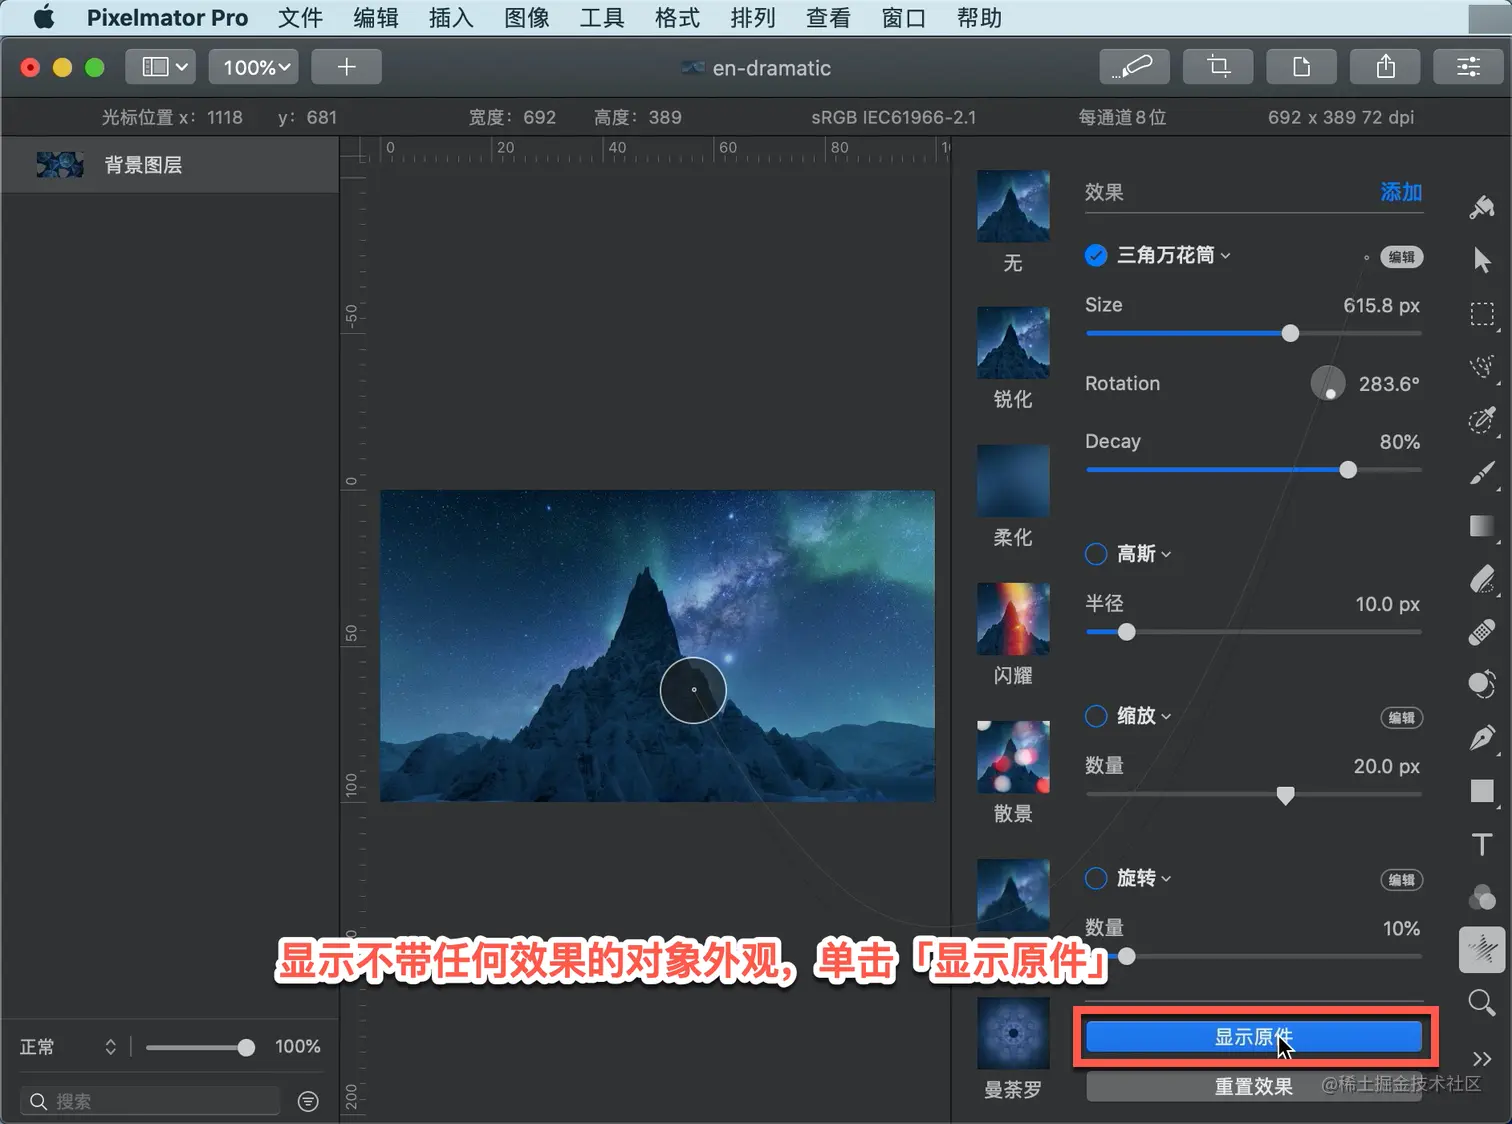Select the Color Selection eyedropper tool

point(1482,420)
